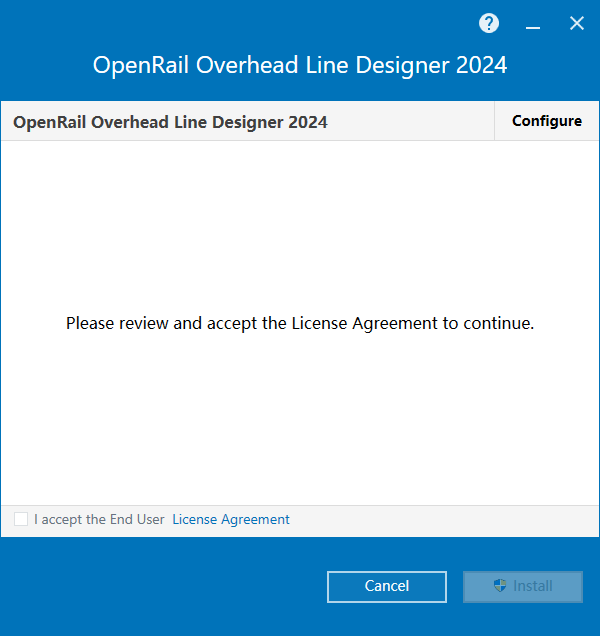
Task: Open the Configure option
Action: coord(546,121)
